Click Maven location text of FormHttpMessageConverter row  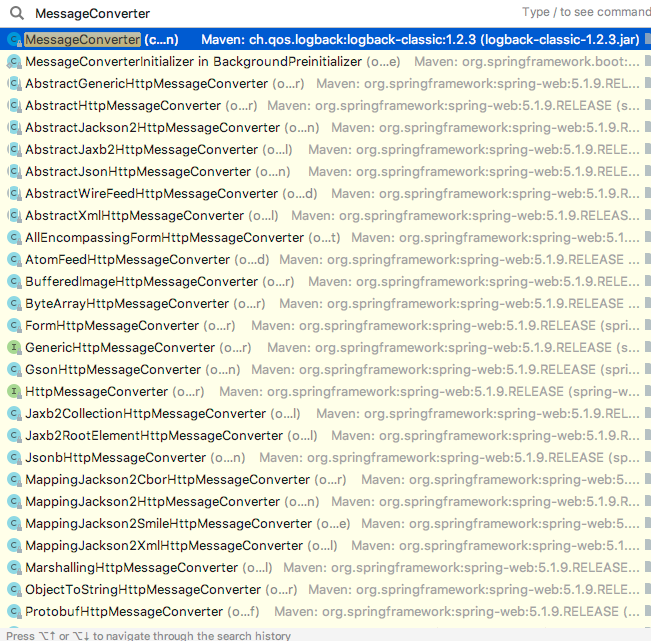445,325
